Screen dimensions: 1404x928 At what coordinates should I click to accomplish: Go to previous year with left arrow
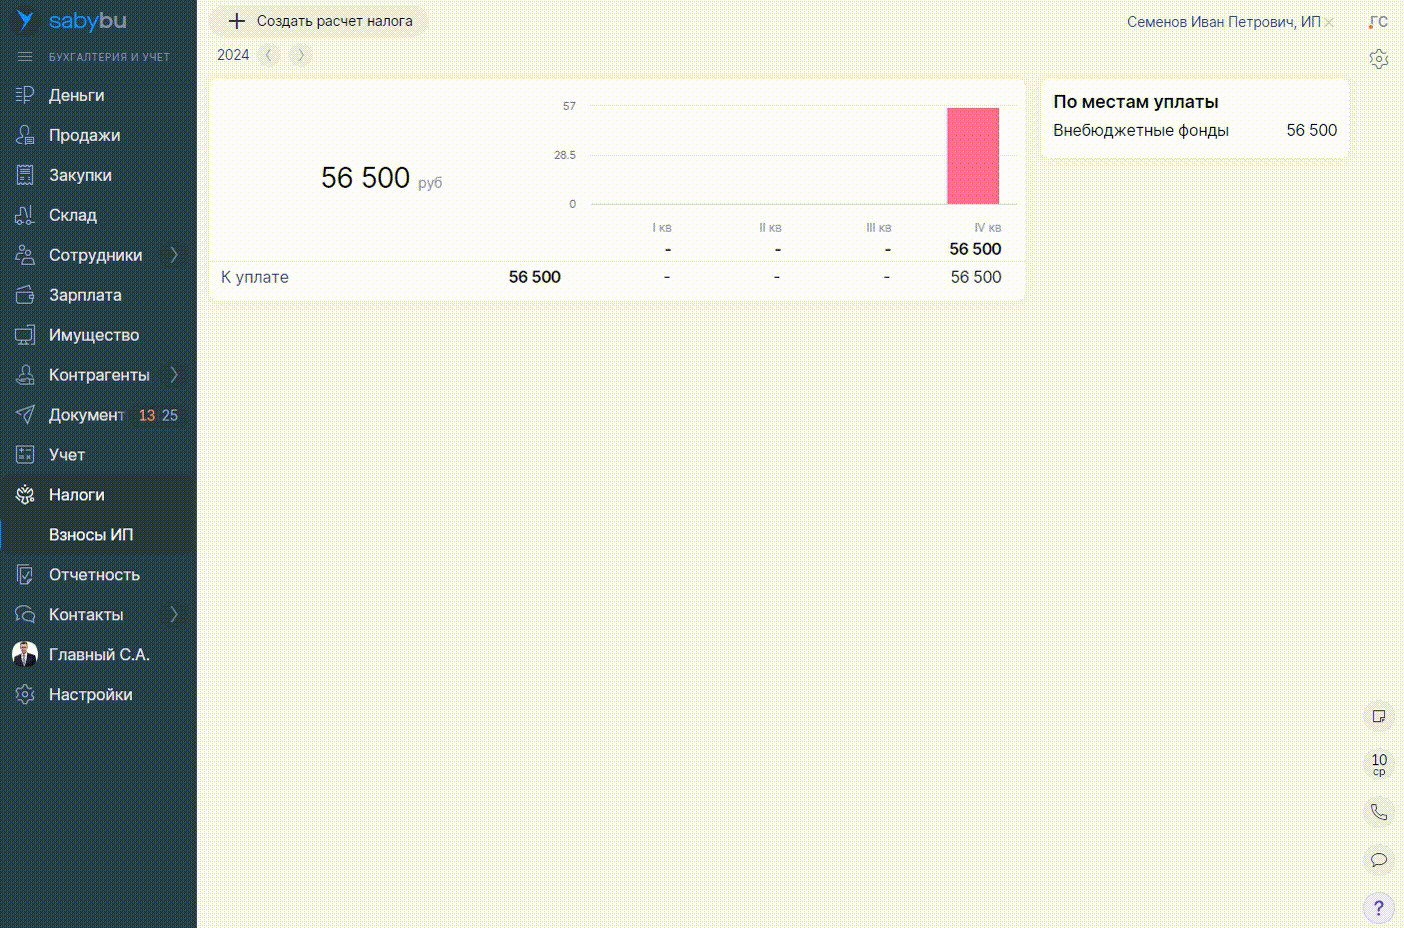pos(269,55)
